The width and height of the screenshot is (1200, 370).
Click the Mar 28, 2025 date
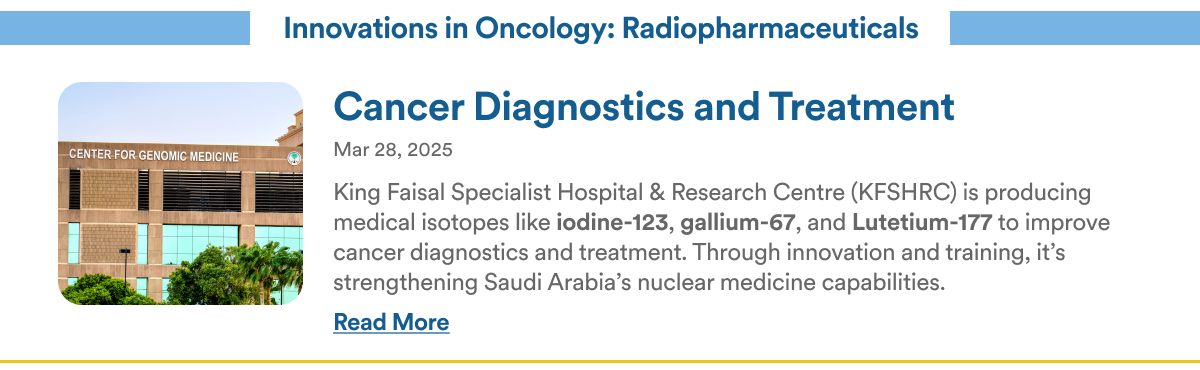tap(393, 151)
